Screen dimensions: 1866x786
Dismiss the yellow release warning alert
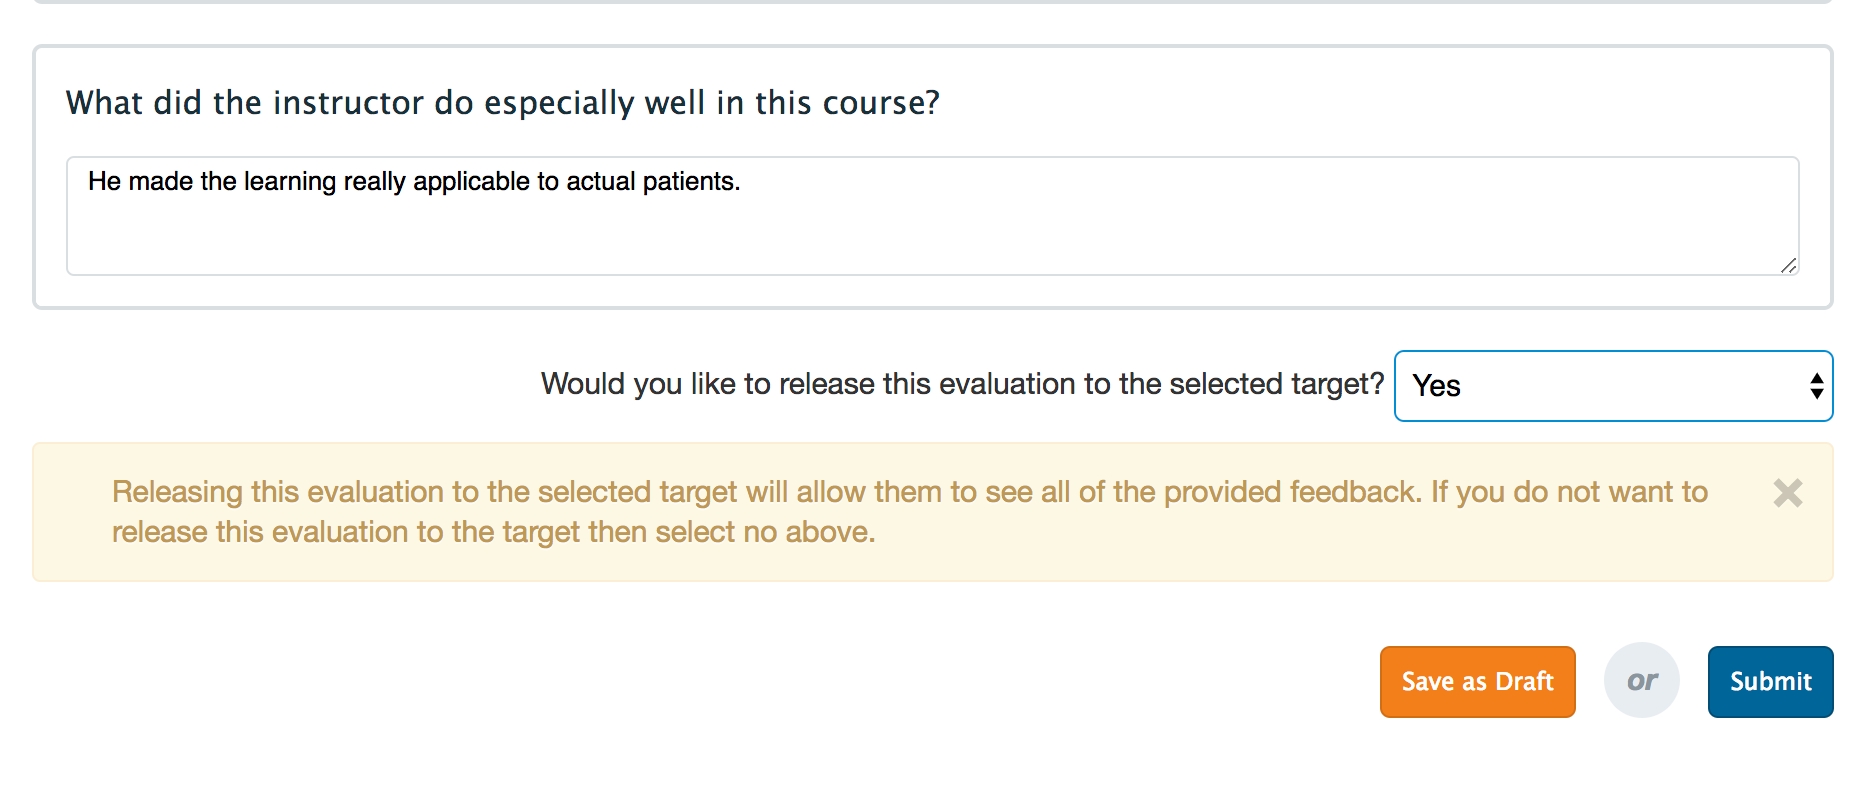(x=1787, y=493)
